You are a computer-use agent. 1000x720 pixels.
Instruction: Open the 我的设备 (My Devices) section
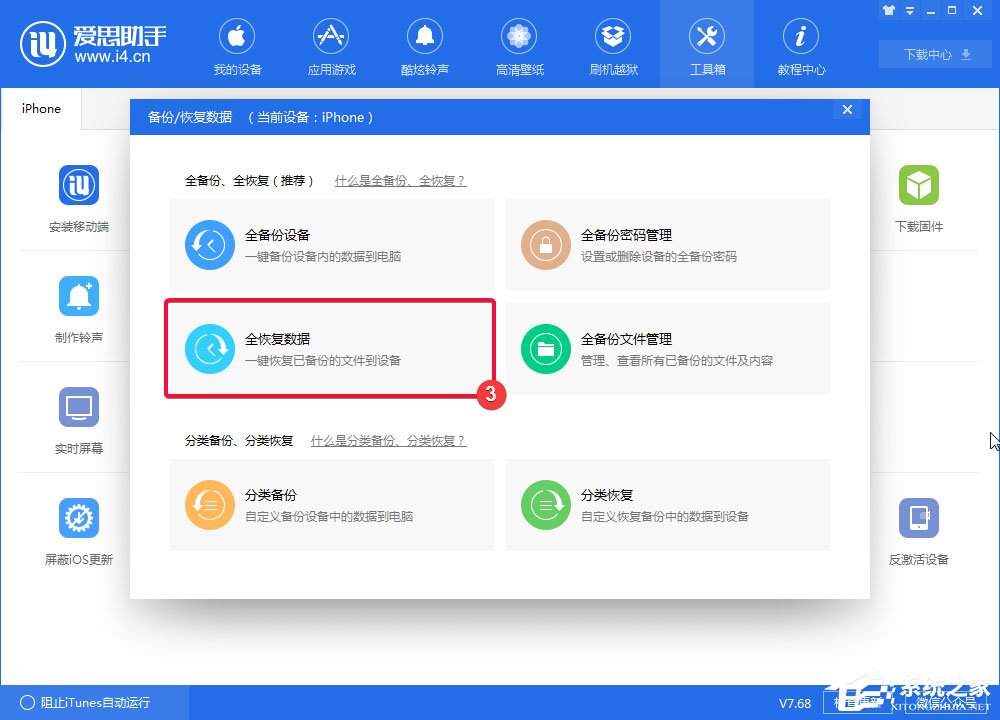[237, 44]
